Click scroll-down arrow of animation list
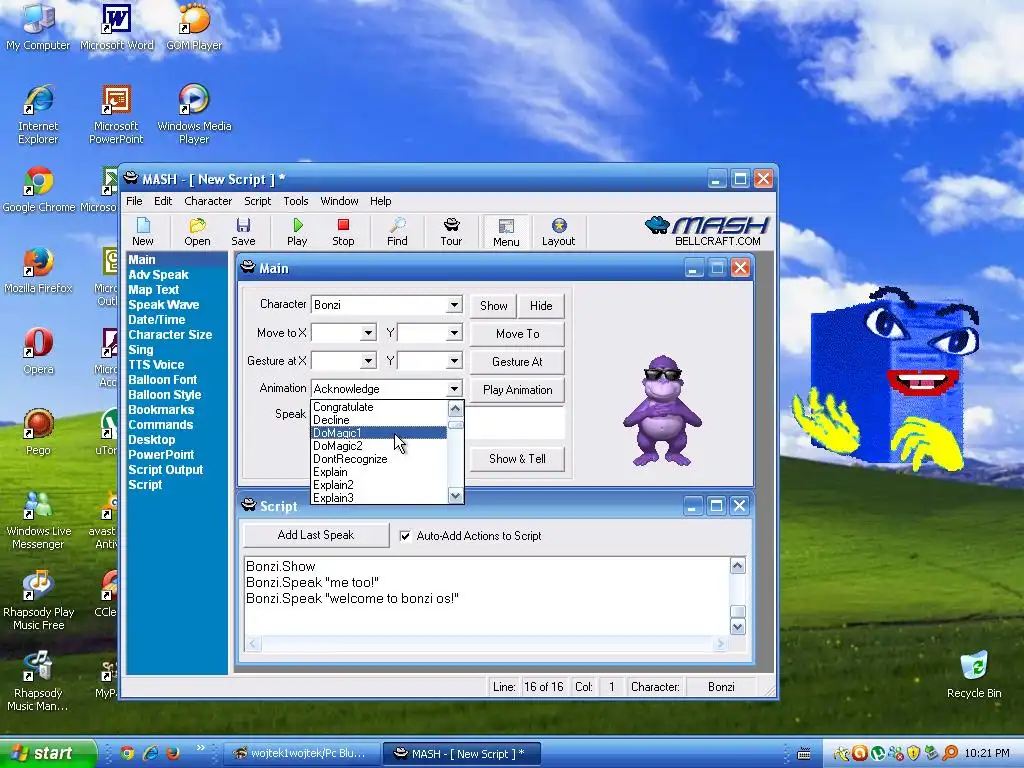1024x768 pixels. (455, 496)
